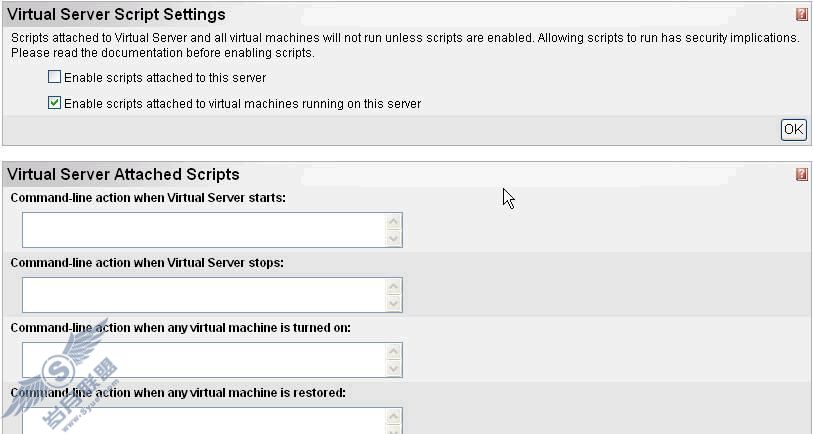Click down arrow in machine turned on box
The height and width of the screenshot is (434, 813).
point(394,369)
